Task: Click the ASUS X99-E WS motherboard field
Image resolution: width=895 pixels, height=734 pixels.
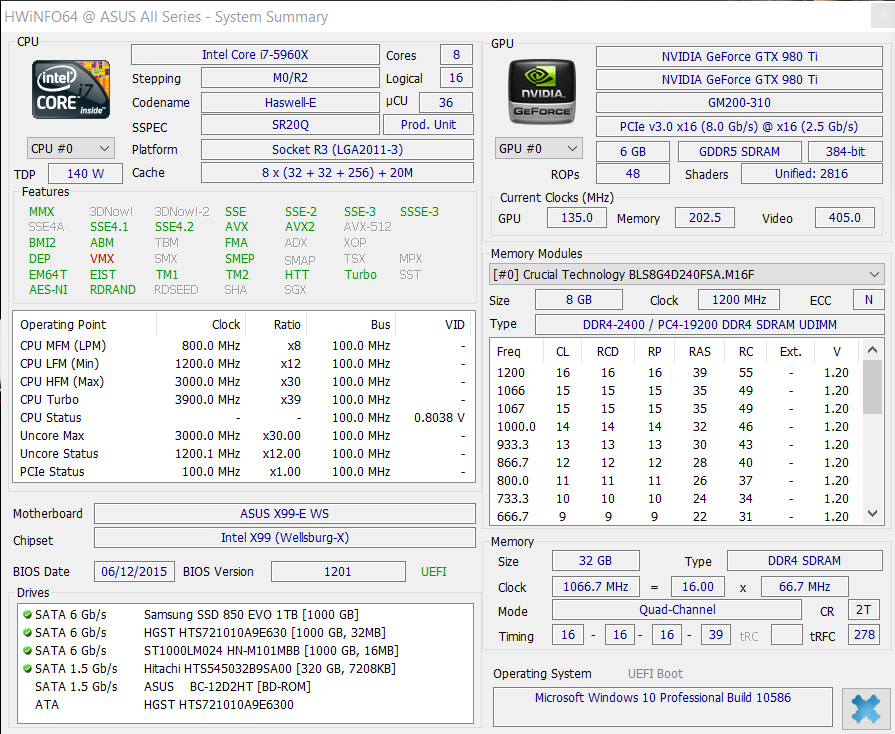Action: pyautogui.click(x=284, y=514)
